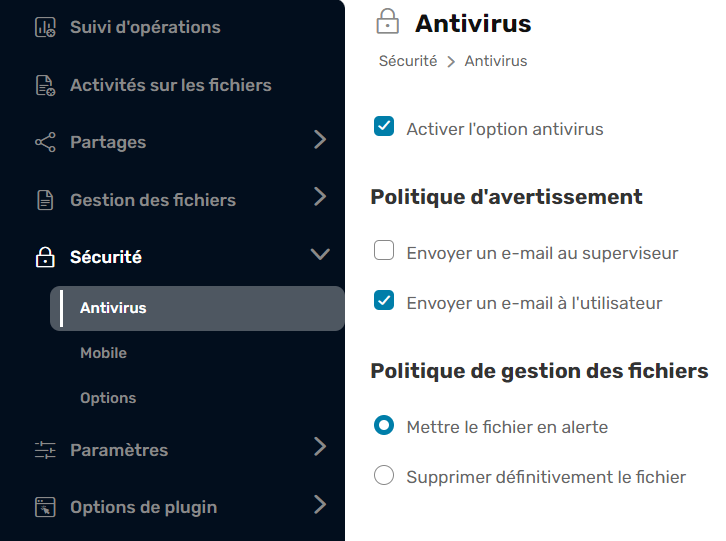This screenshot has height=541, width=726.
Task: Collapse the Sécurité section chevron
Action: pyautogui.click(x=320, y=255)
